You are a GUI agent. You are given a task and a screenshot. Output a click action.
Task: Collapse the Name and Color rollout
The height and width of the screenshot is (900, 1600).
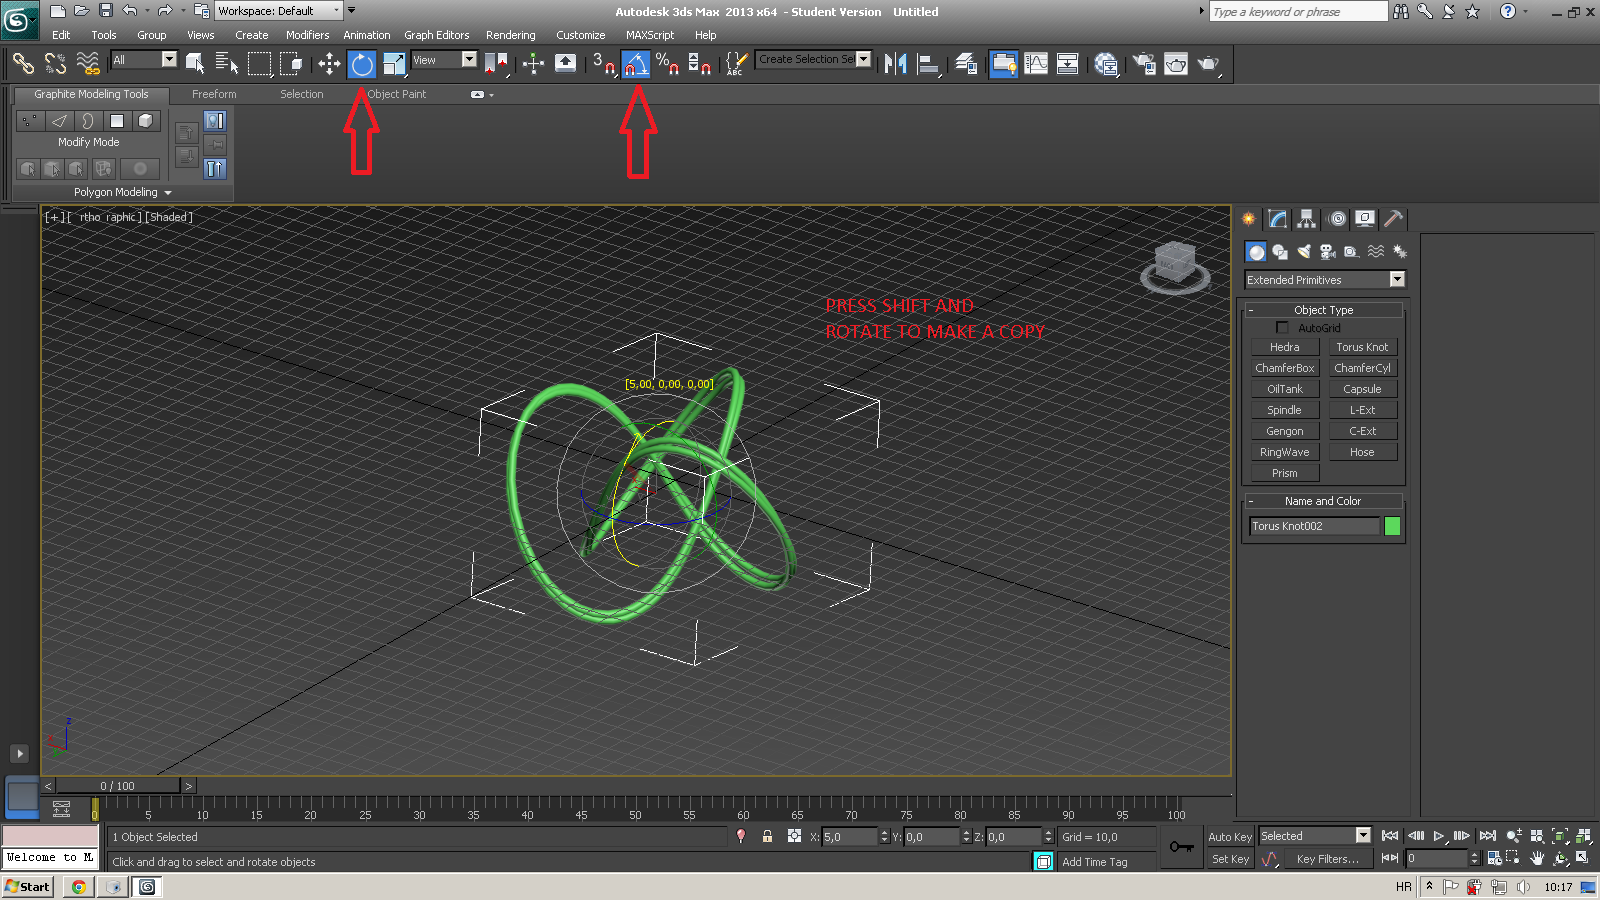pyautogui.click(x=1324, y=501)
